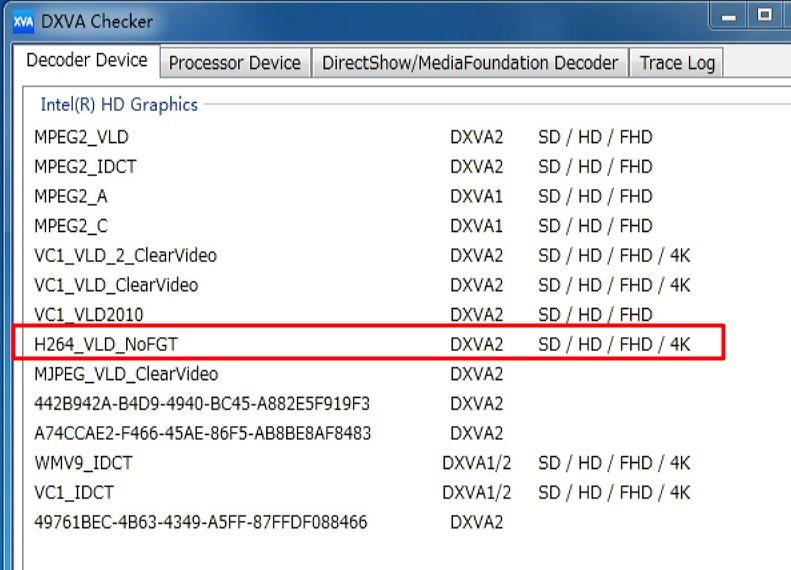Image resolution: width=791 pixels, height=570 pixels.
Task: Select the highlighted H264_VLD_NoFGT row
Action: click(x=106, y=345)
